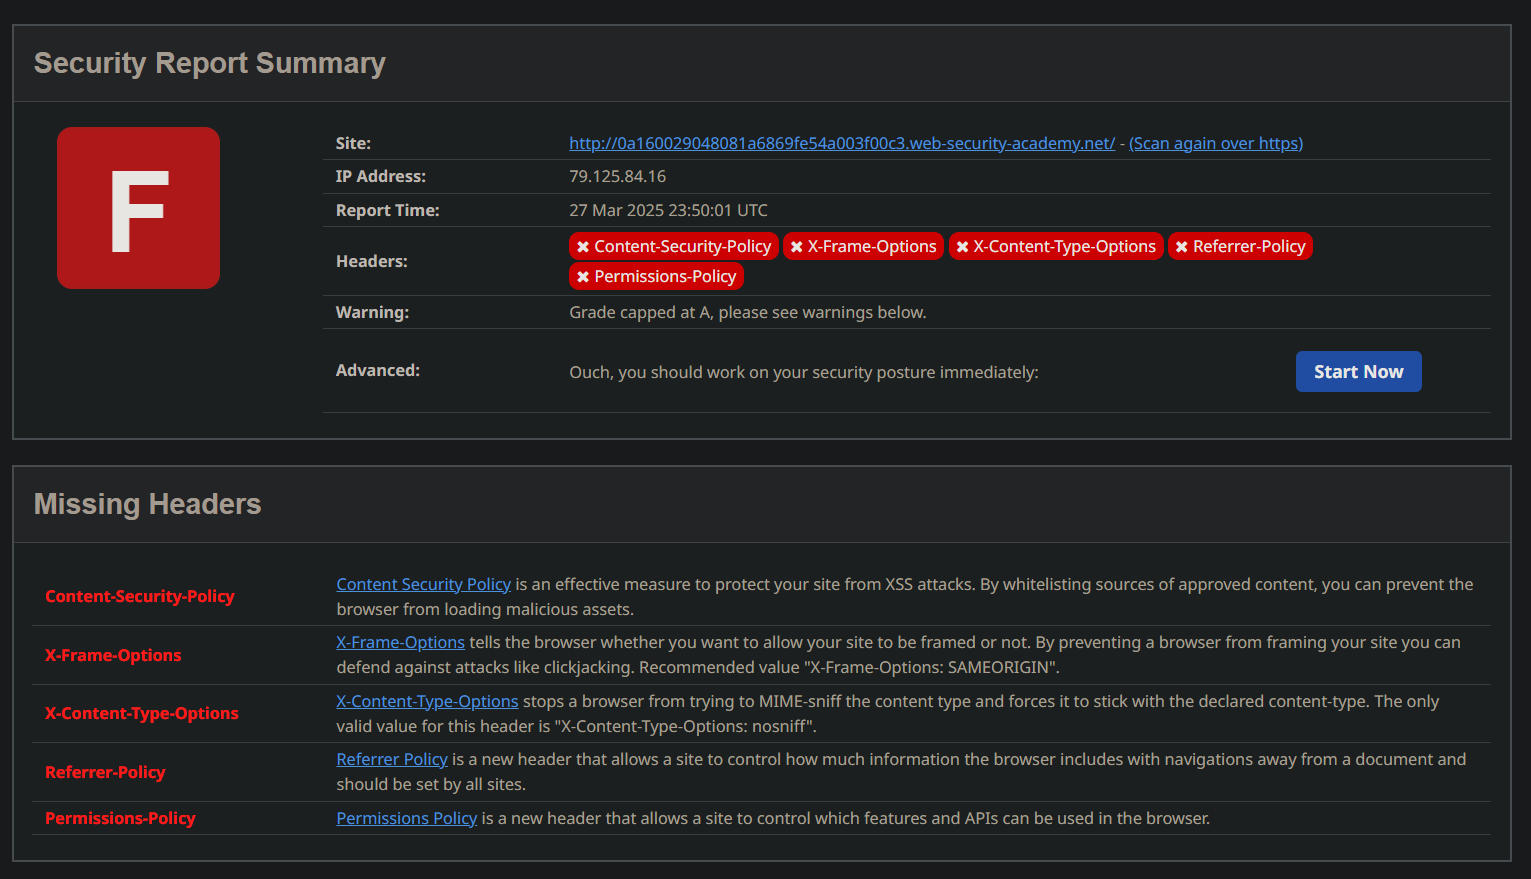Click the Missing Headers section heading
Image resolution: width=1531 pixels, height=879 pixels.
(147, 504)
